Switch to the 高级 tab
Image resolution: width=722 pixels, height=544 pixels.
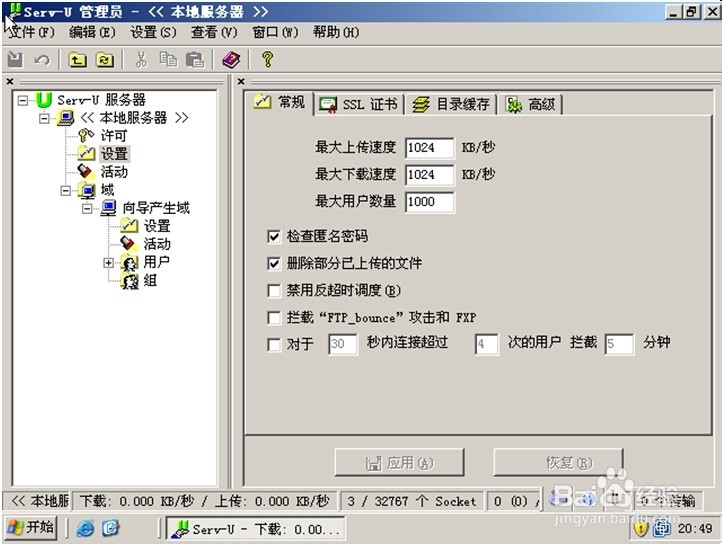530,105
